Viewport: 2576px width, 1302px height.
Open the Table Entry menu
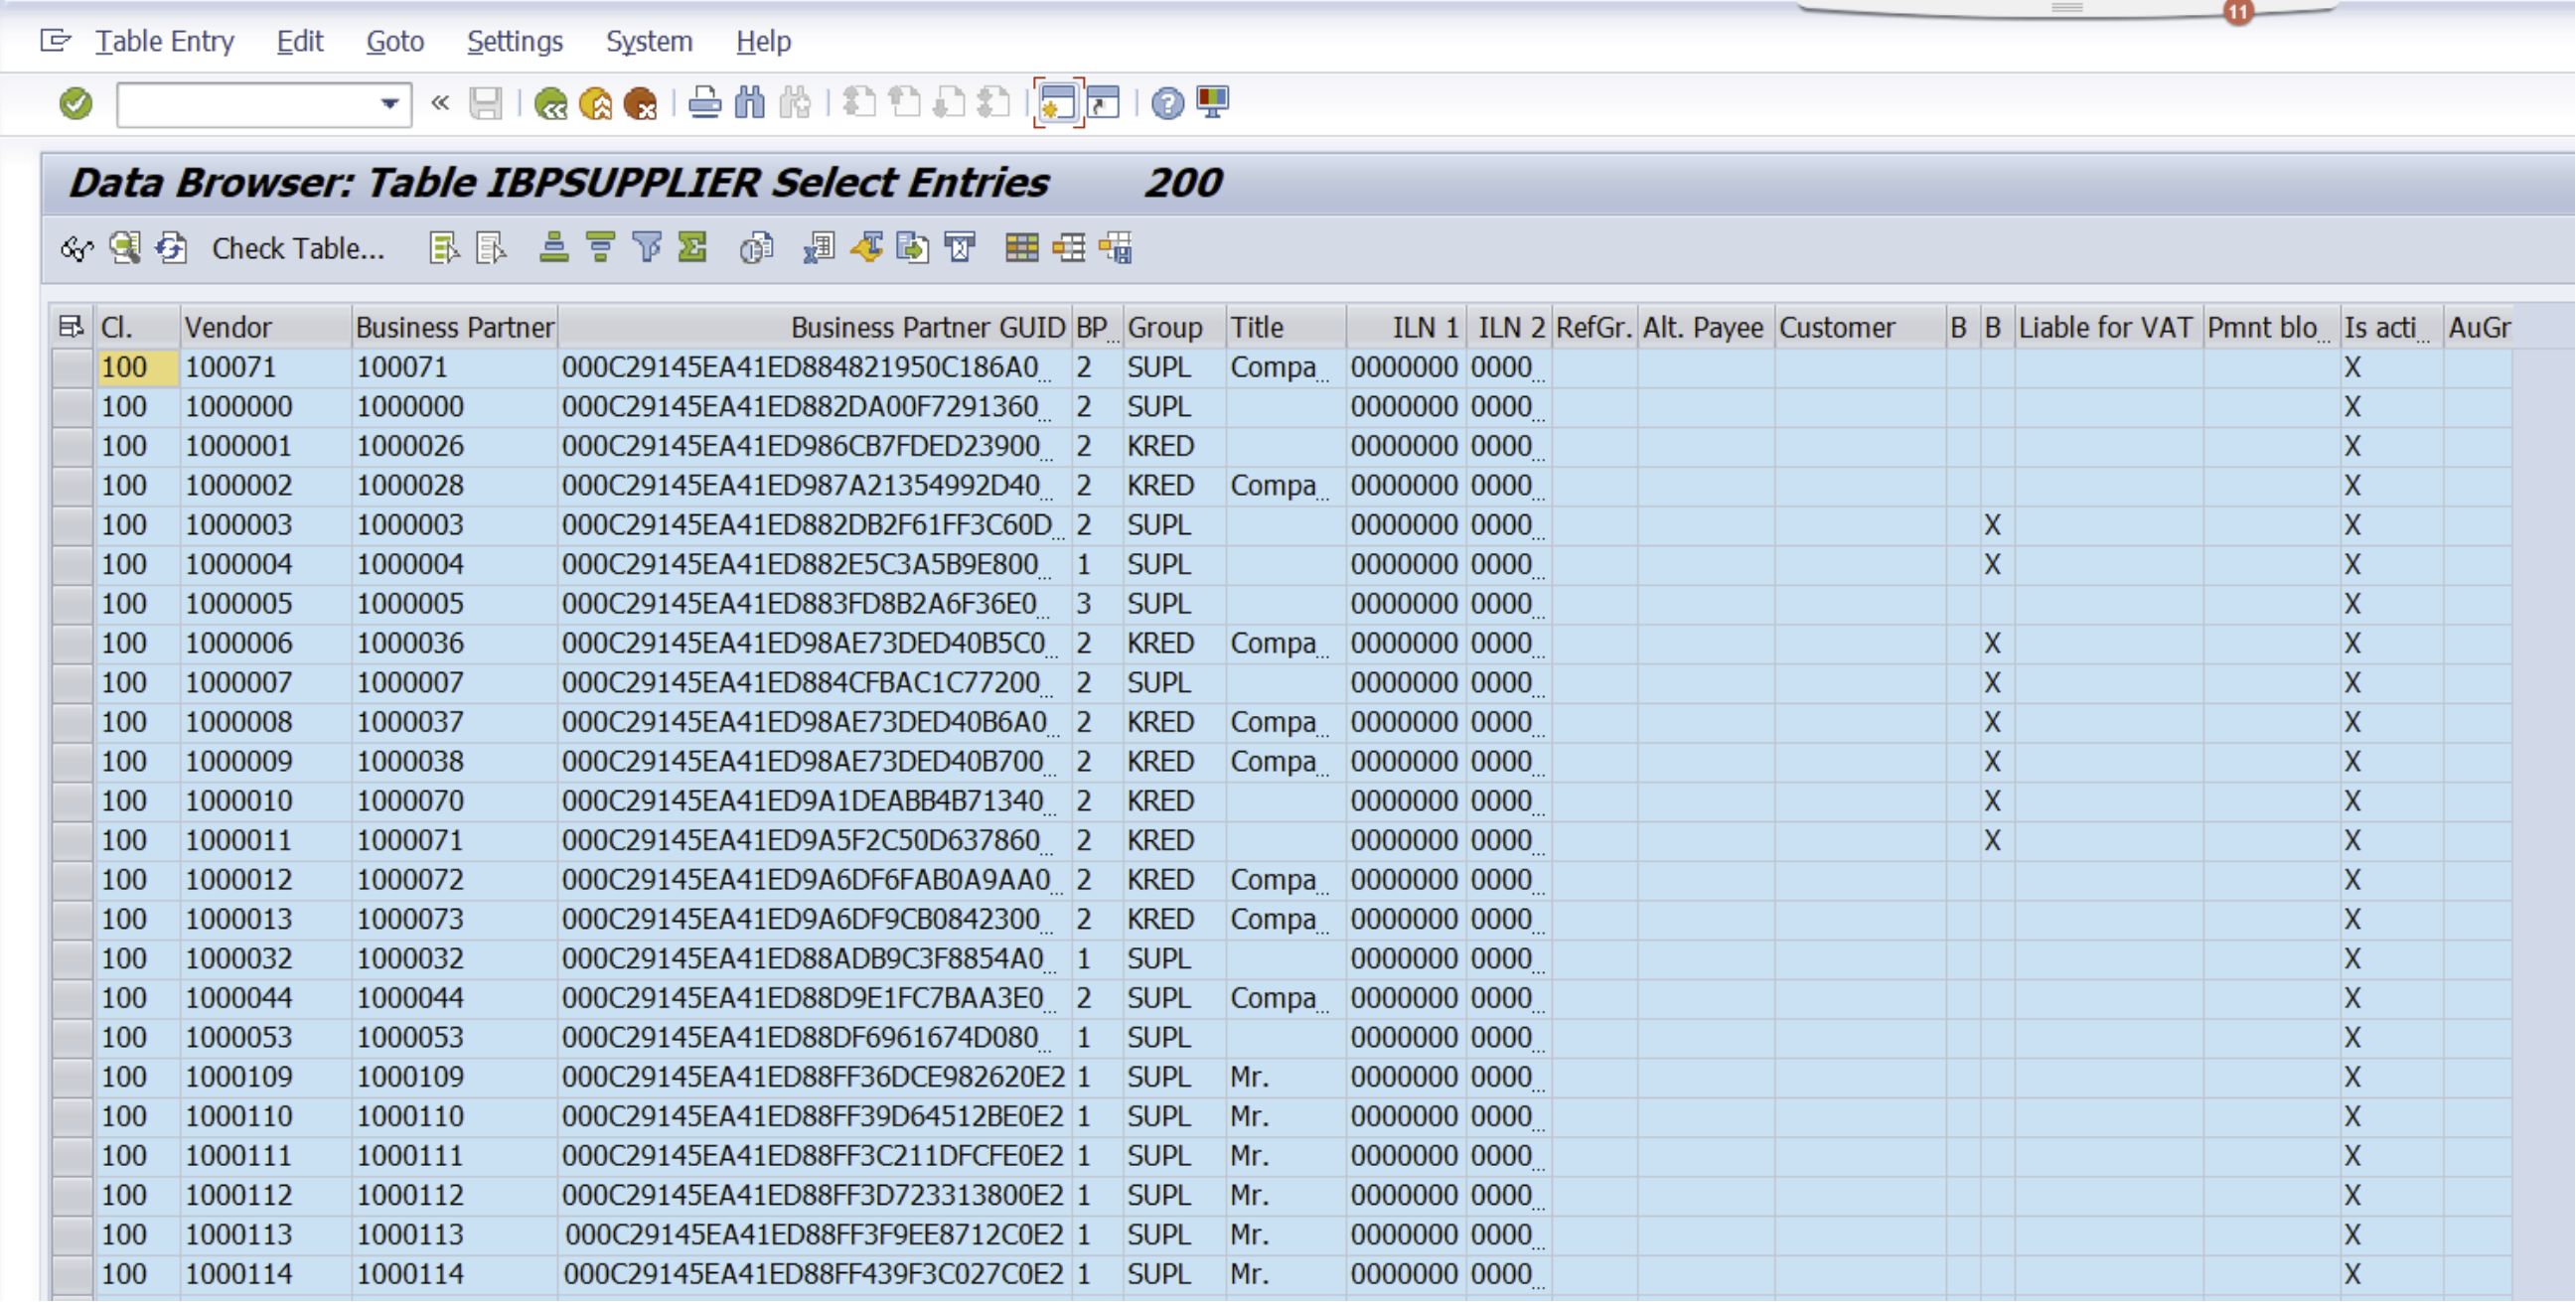pos(165,41)
